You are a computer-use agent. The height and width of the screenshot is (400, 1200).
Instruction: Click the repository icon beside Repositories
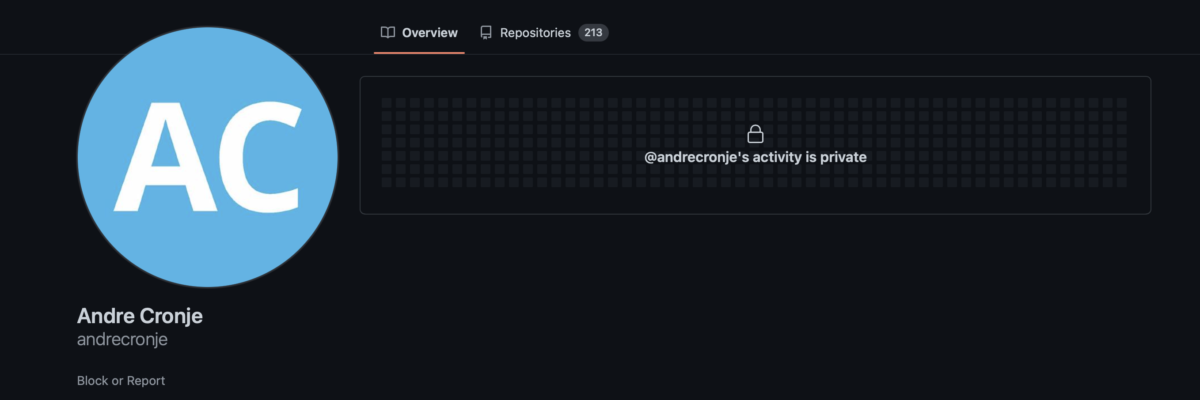(486, 33)
